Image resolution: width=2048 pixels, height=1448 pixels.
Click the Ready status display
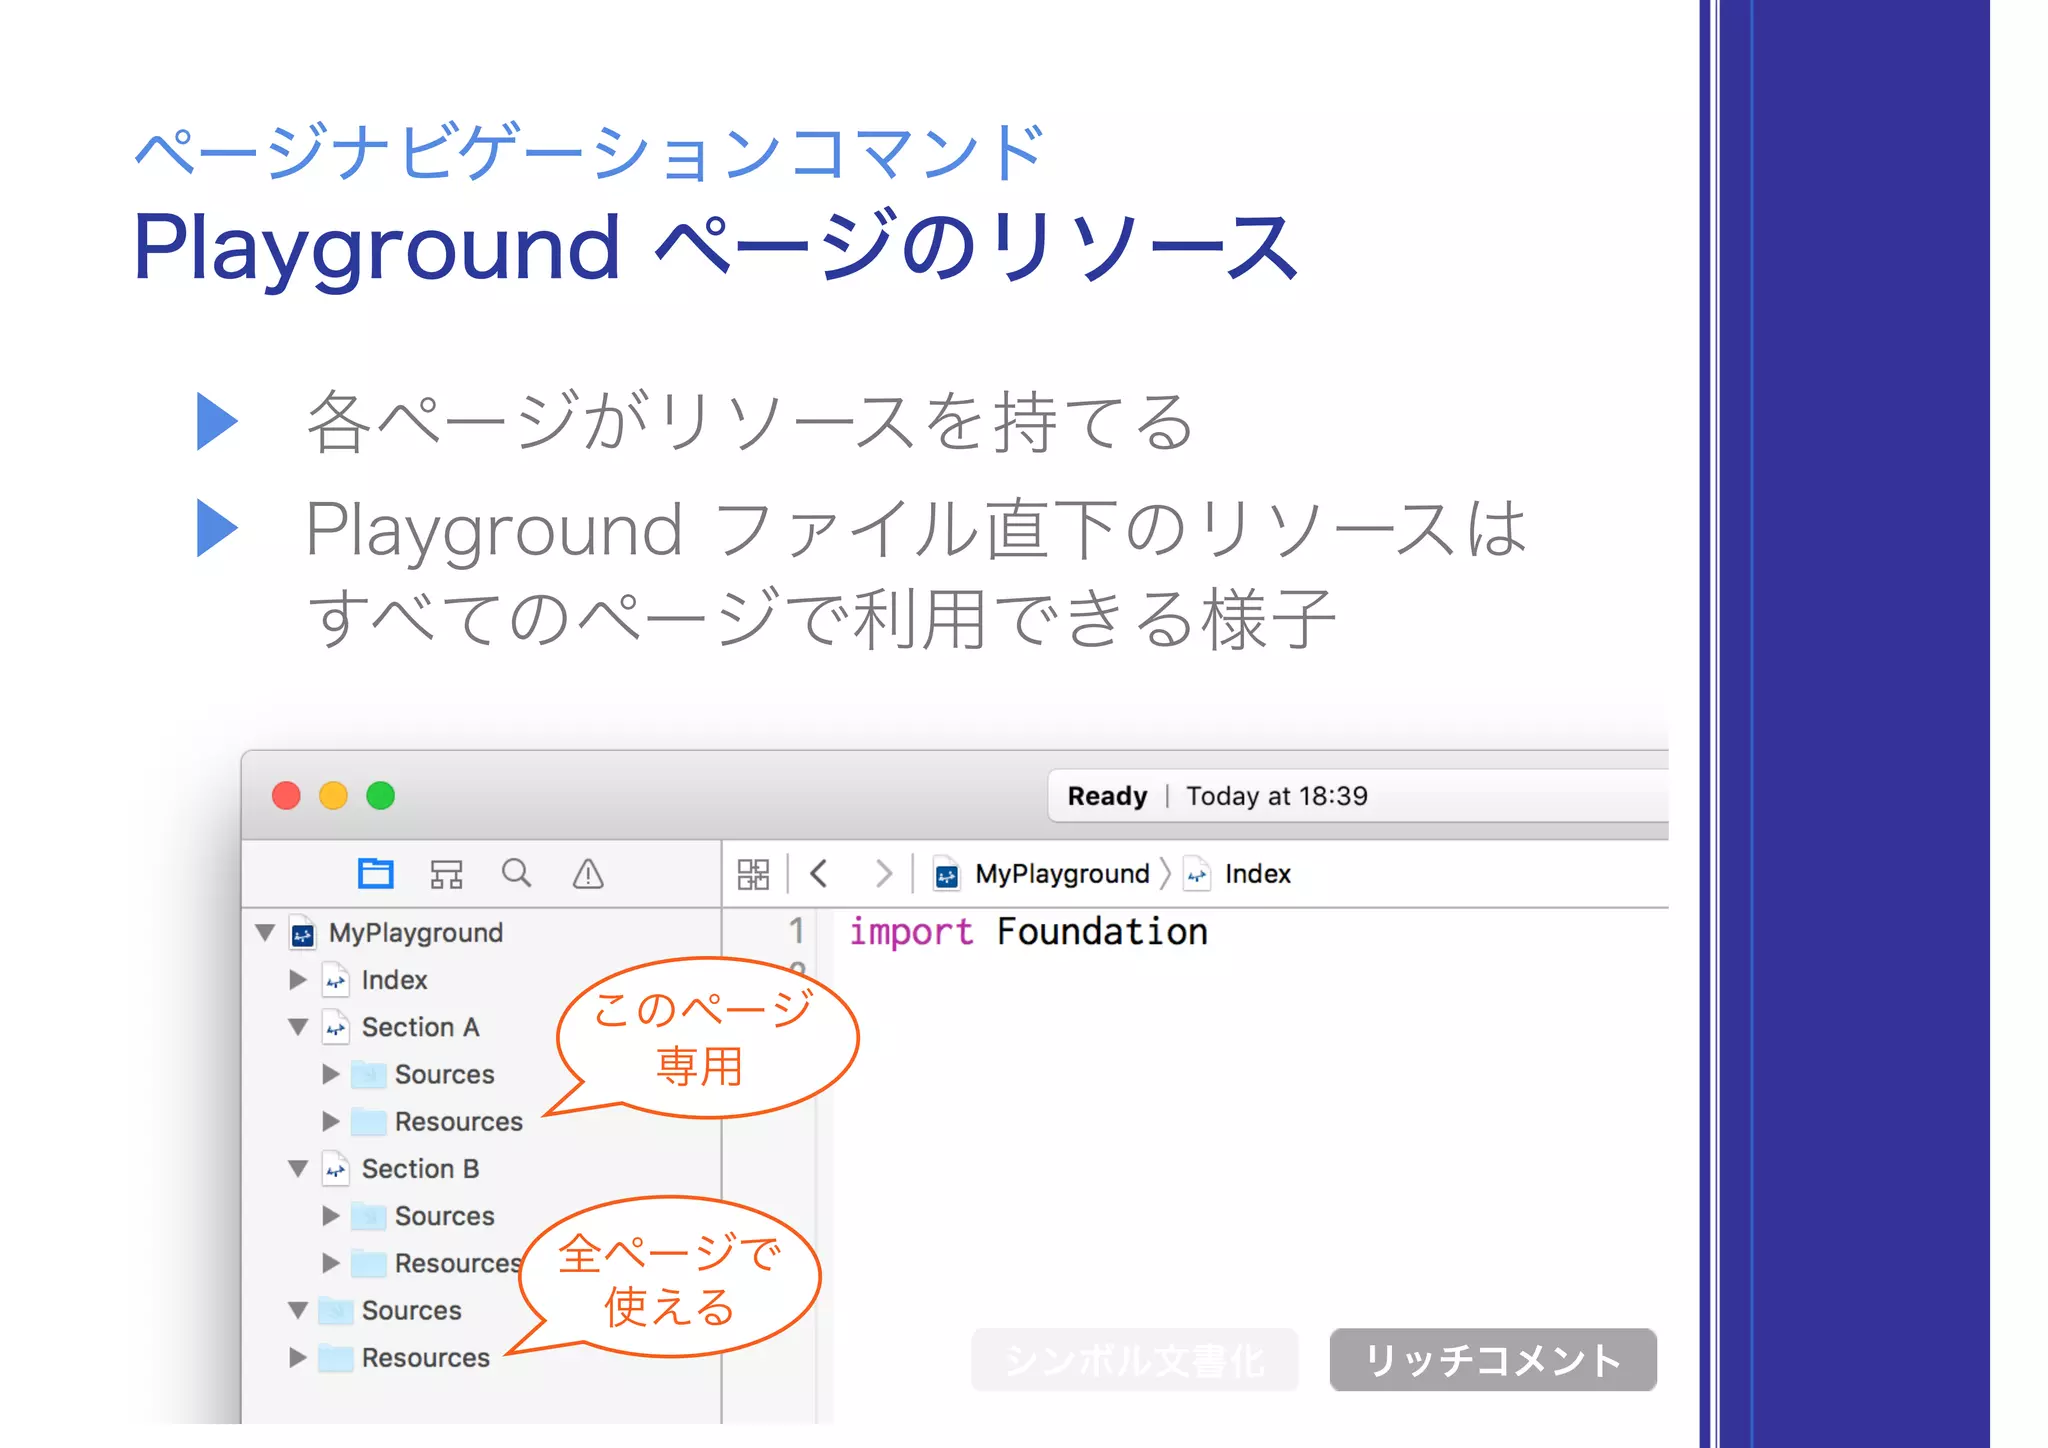click(1358, 796)
